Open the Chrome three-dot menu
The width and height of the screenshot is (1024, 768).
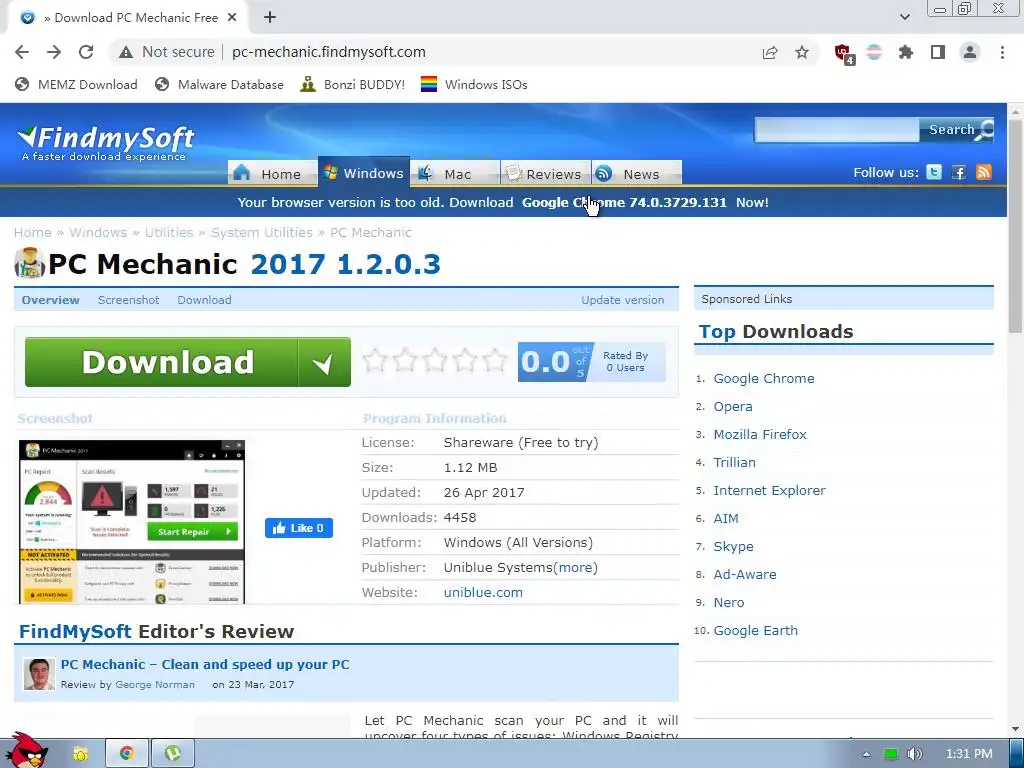[x=1002, y=52]
